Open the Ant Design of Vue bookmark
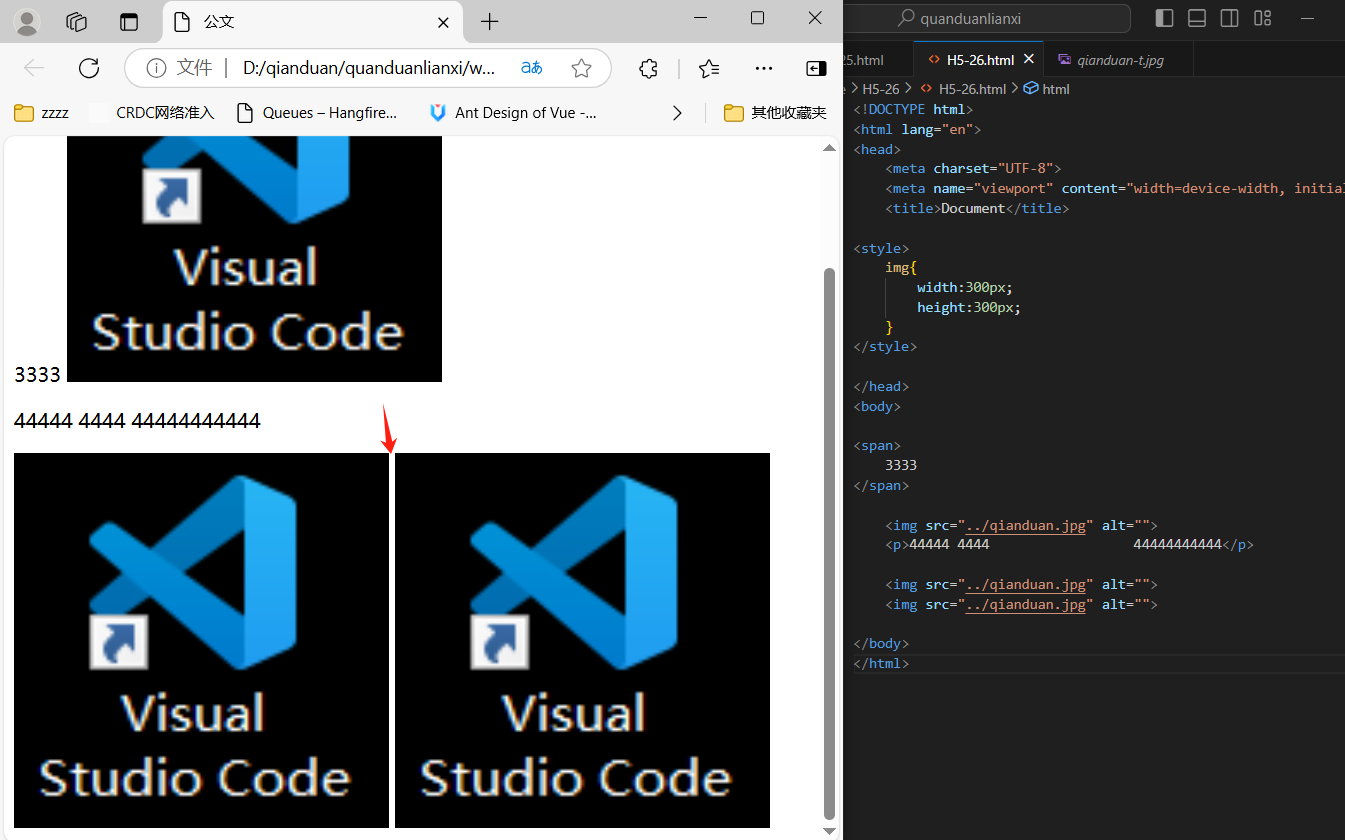Viewport: 1345px width, 840px height. pos(512,113)
